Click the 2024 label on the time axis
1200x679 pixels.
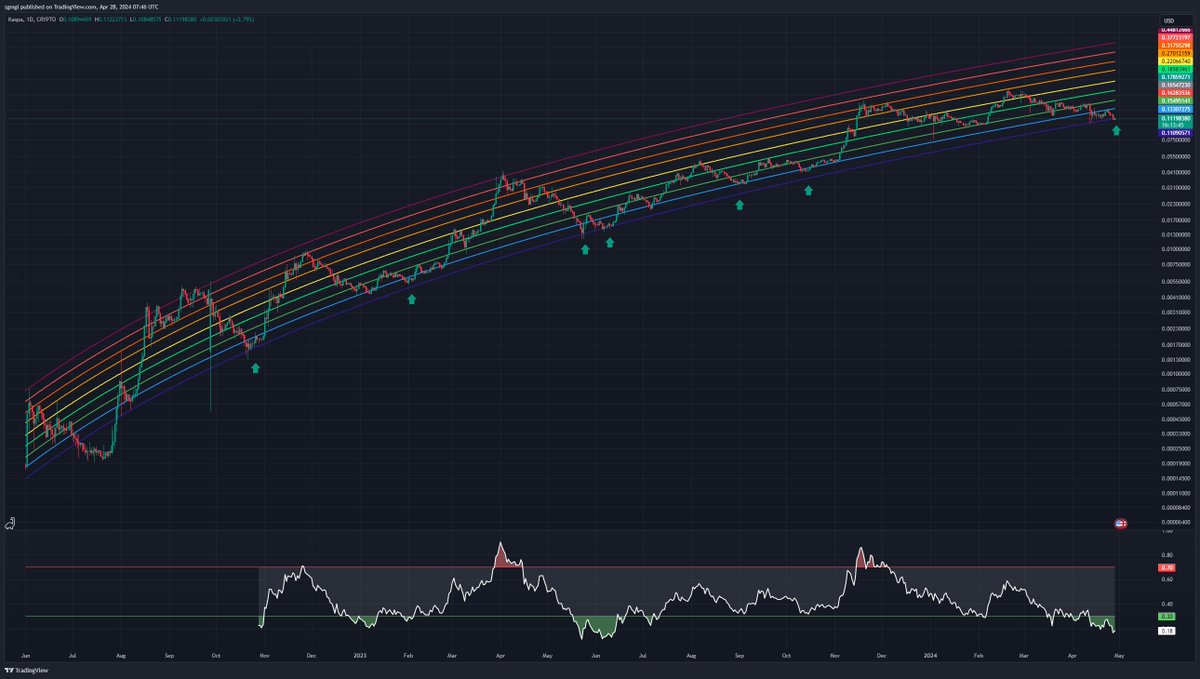930,654
